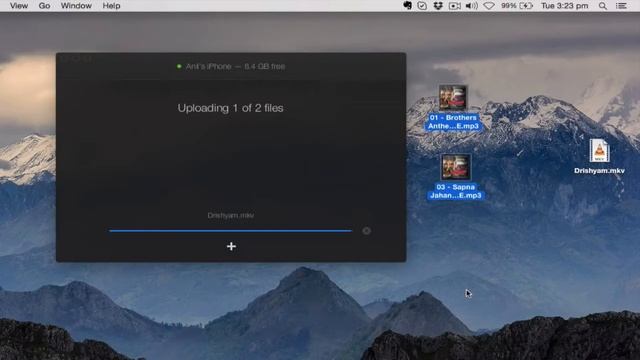
Task: Select the 01 - Brothers Anthem mp3 thumbnail
Action: click(453, 98)
